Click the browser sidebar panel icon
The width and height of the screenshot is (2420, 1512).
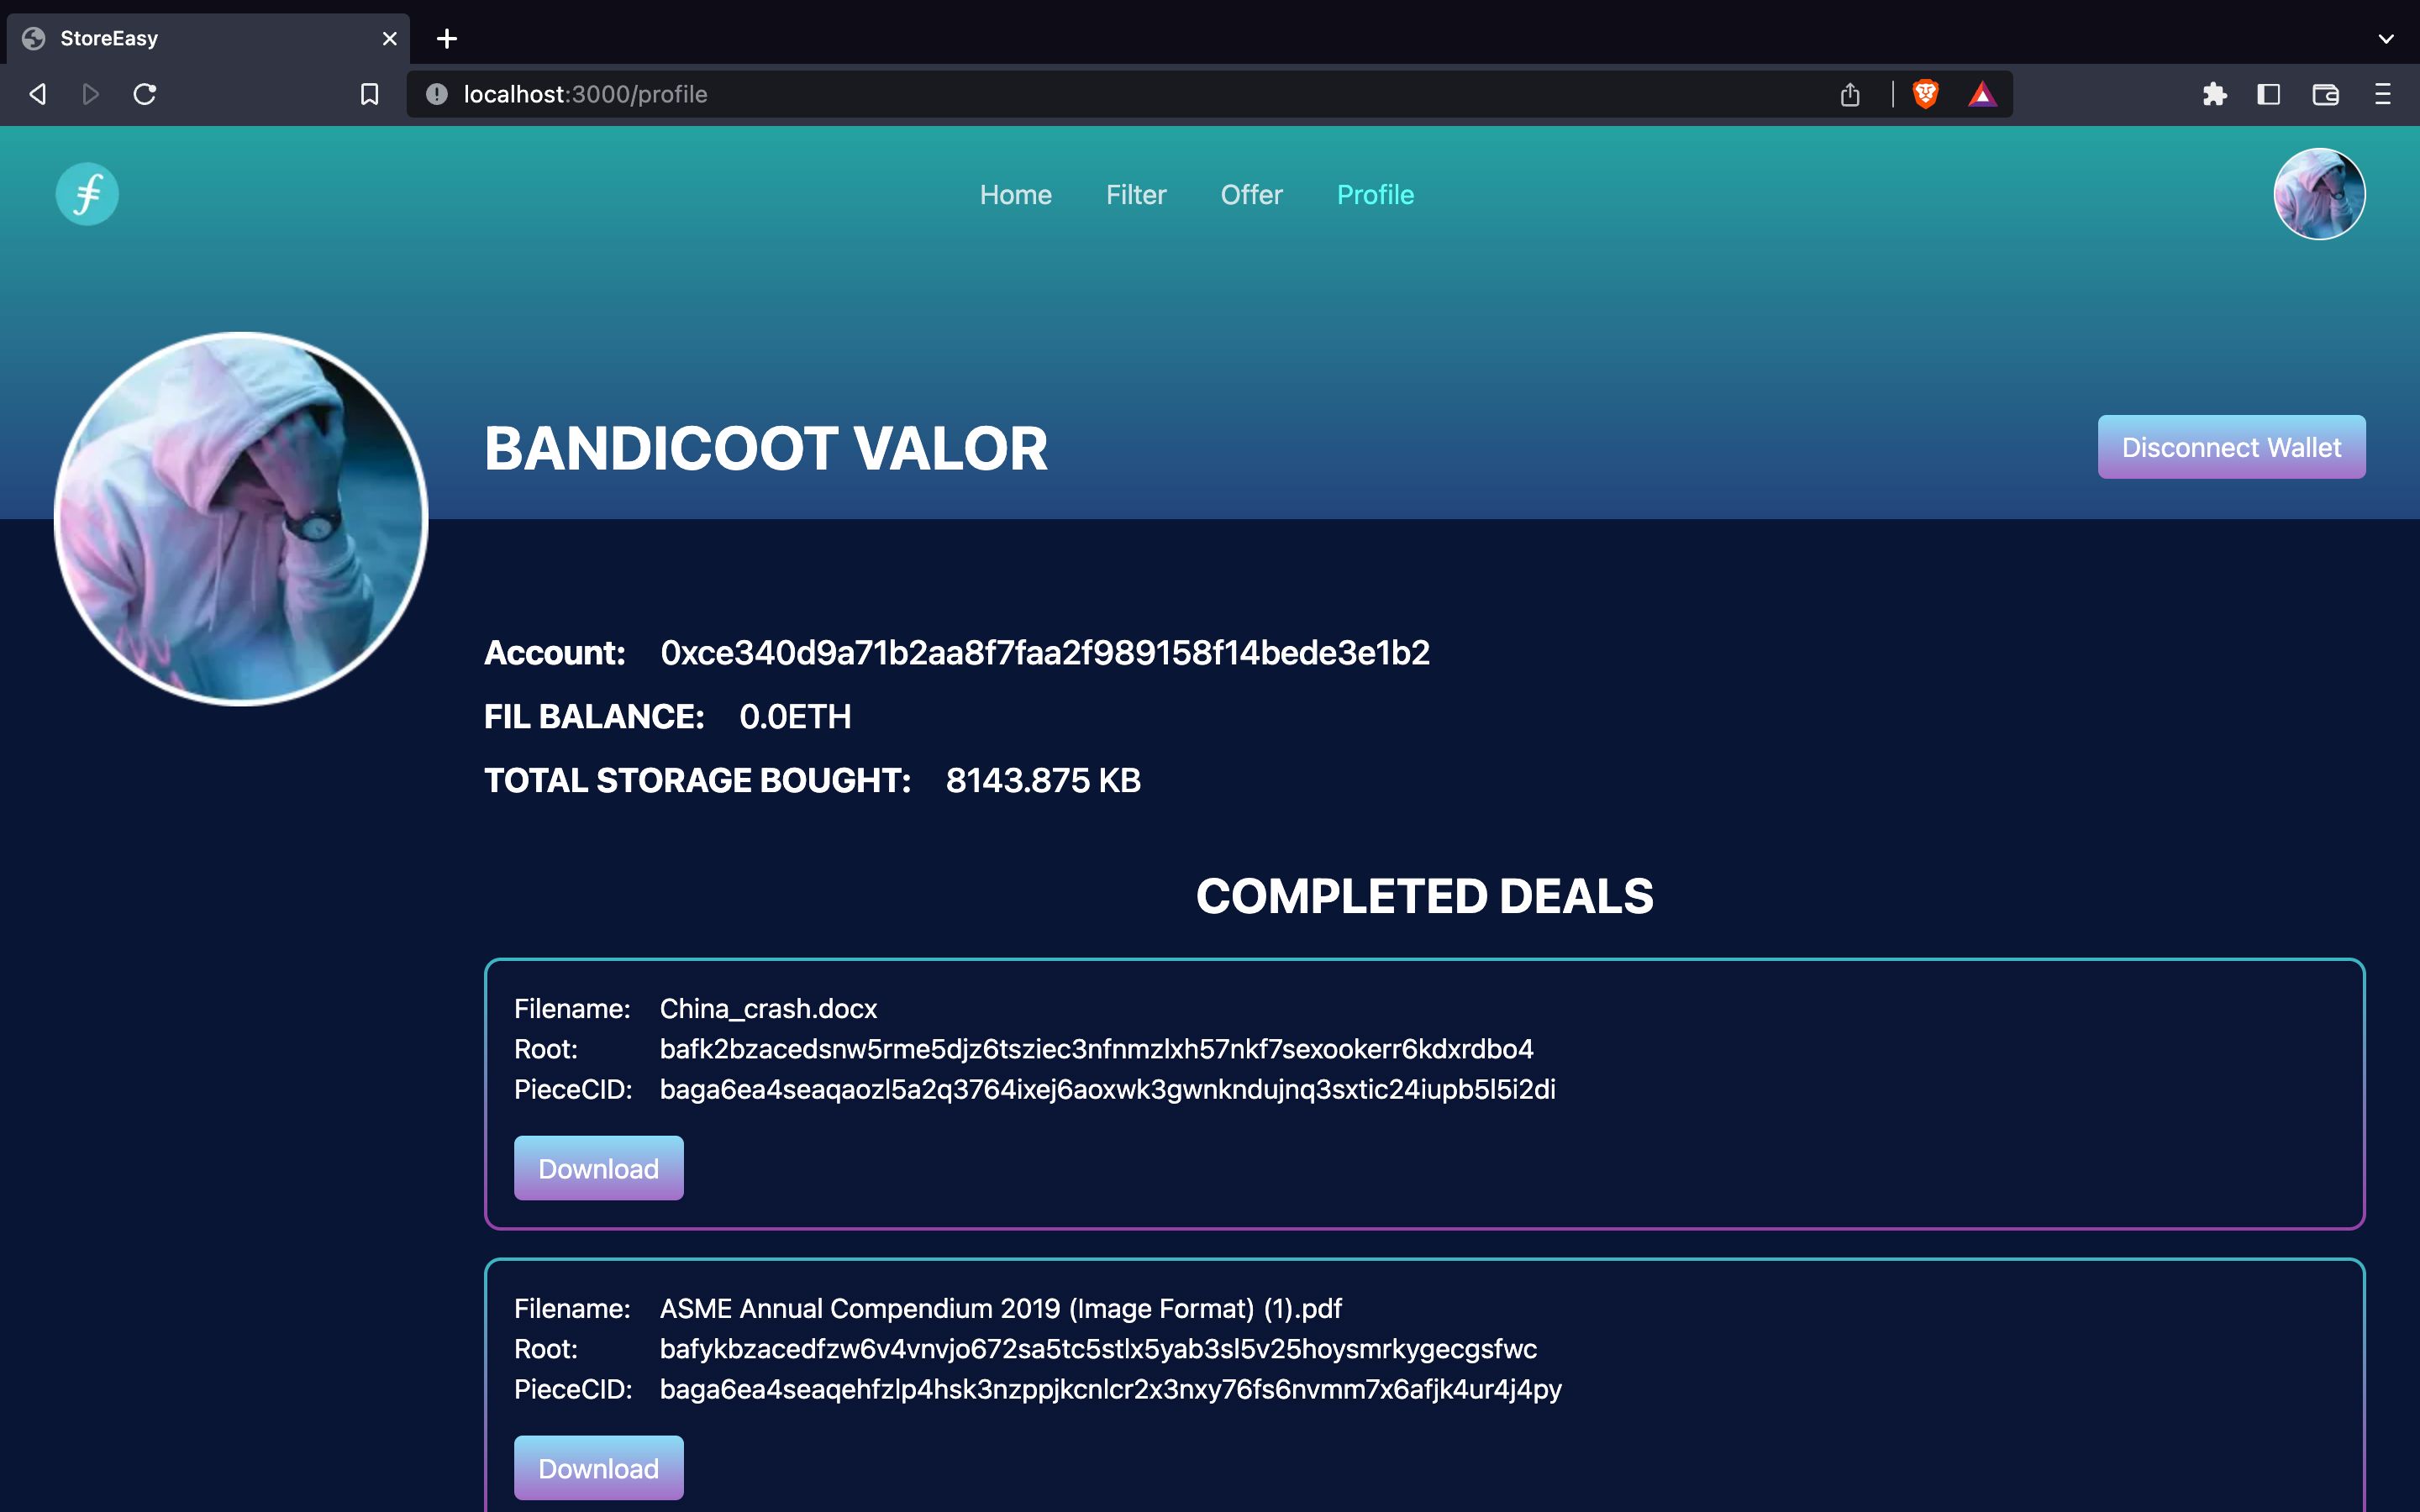pos(2269,94)
